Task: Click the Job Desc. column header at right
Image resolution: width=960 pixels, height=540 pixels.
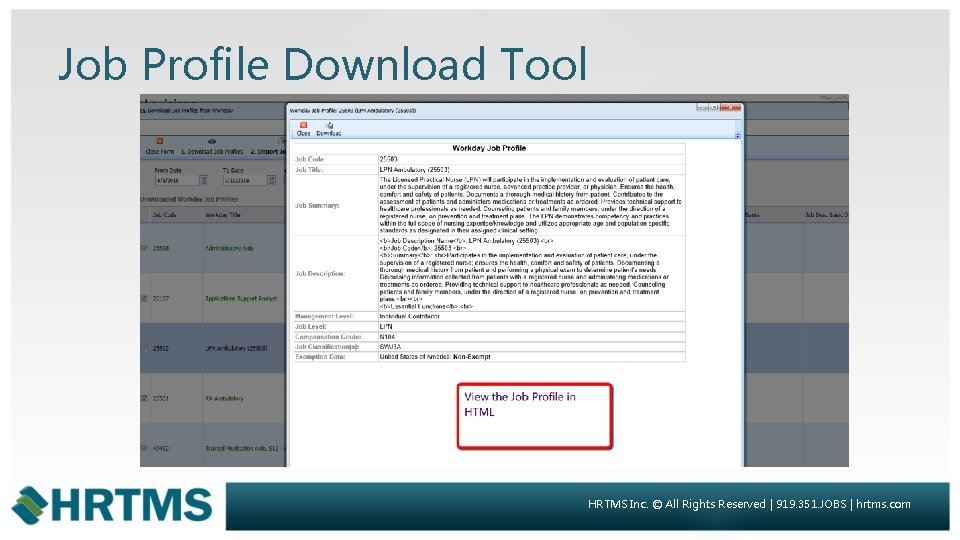Action: pos(825,215)
